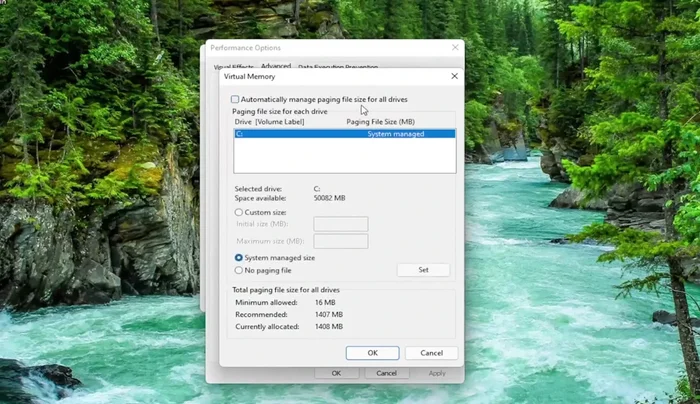Image resolution: width=700 pixels, height=404 pixels.
Task: Choose System managed size option
Action: (x=238, y=258)
